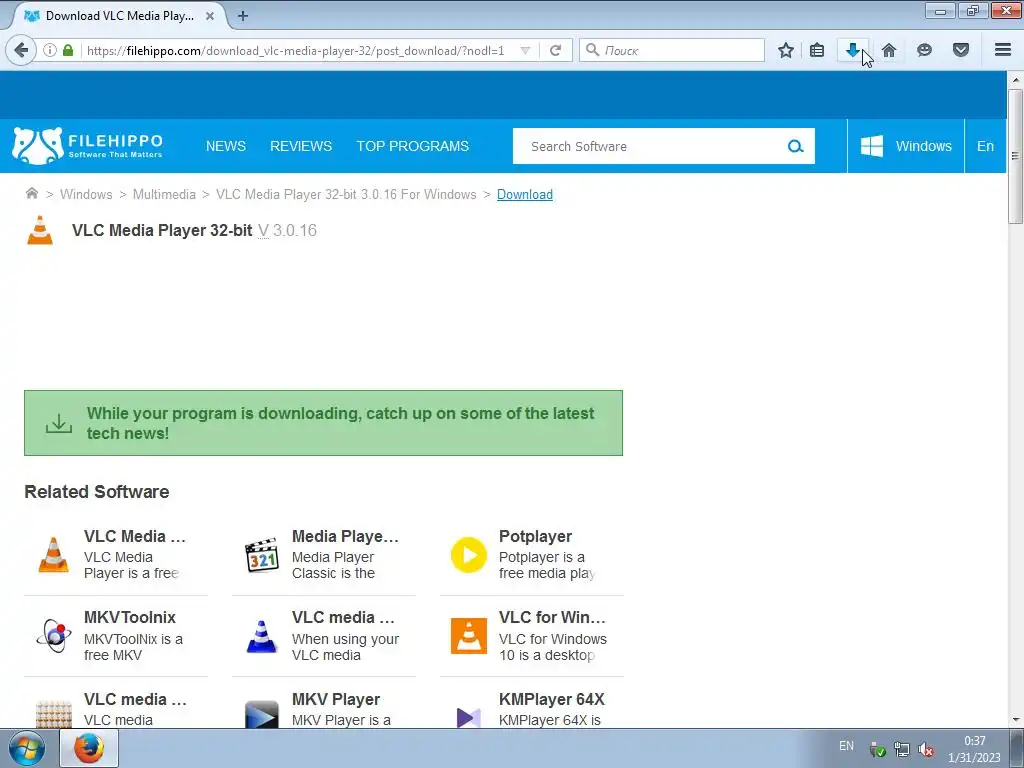Open the KMPlayer 64X title link

click(x=552, y=699)
